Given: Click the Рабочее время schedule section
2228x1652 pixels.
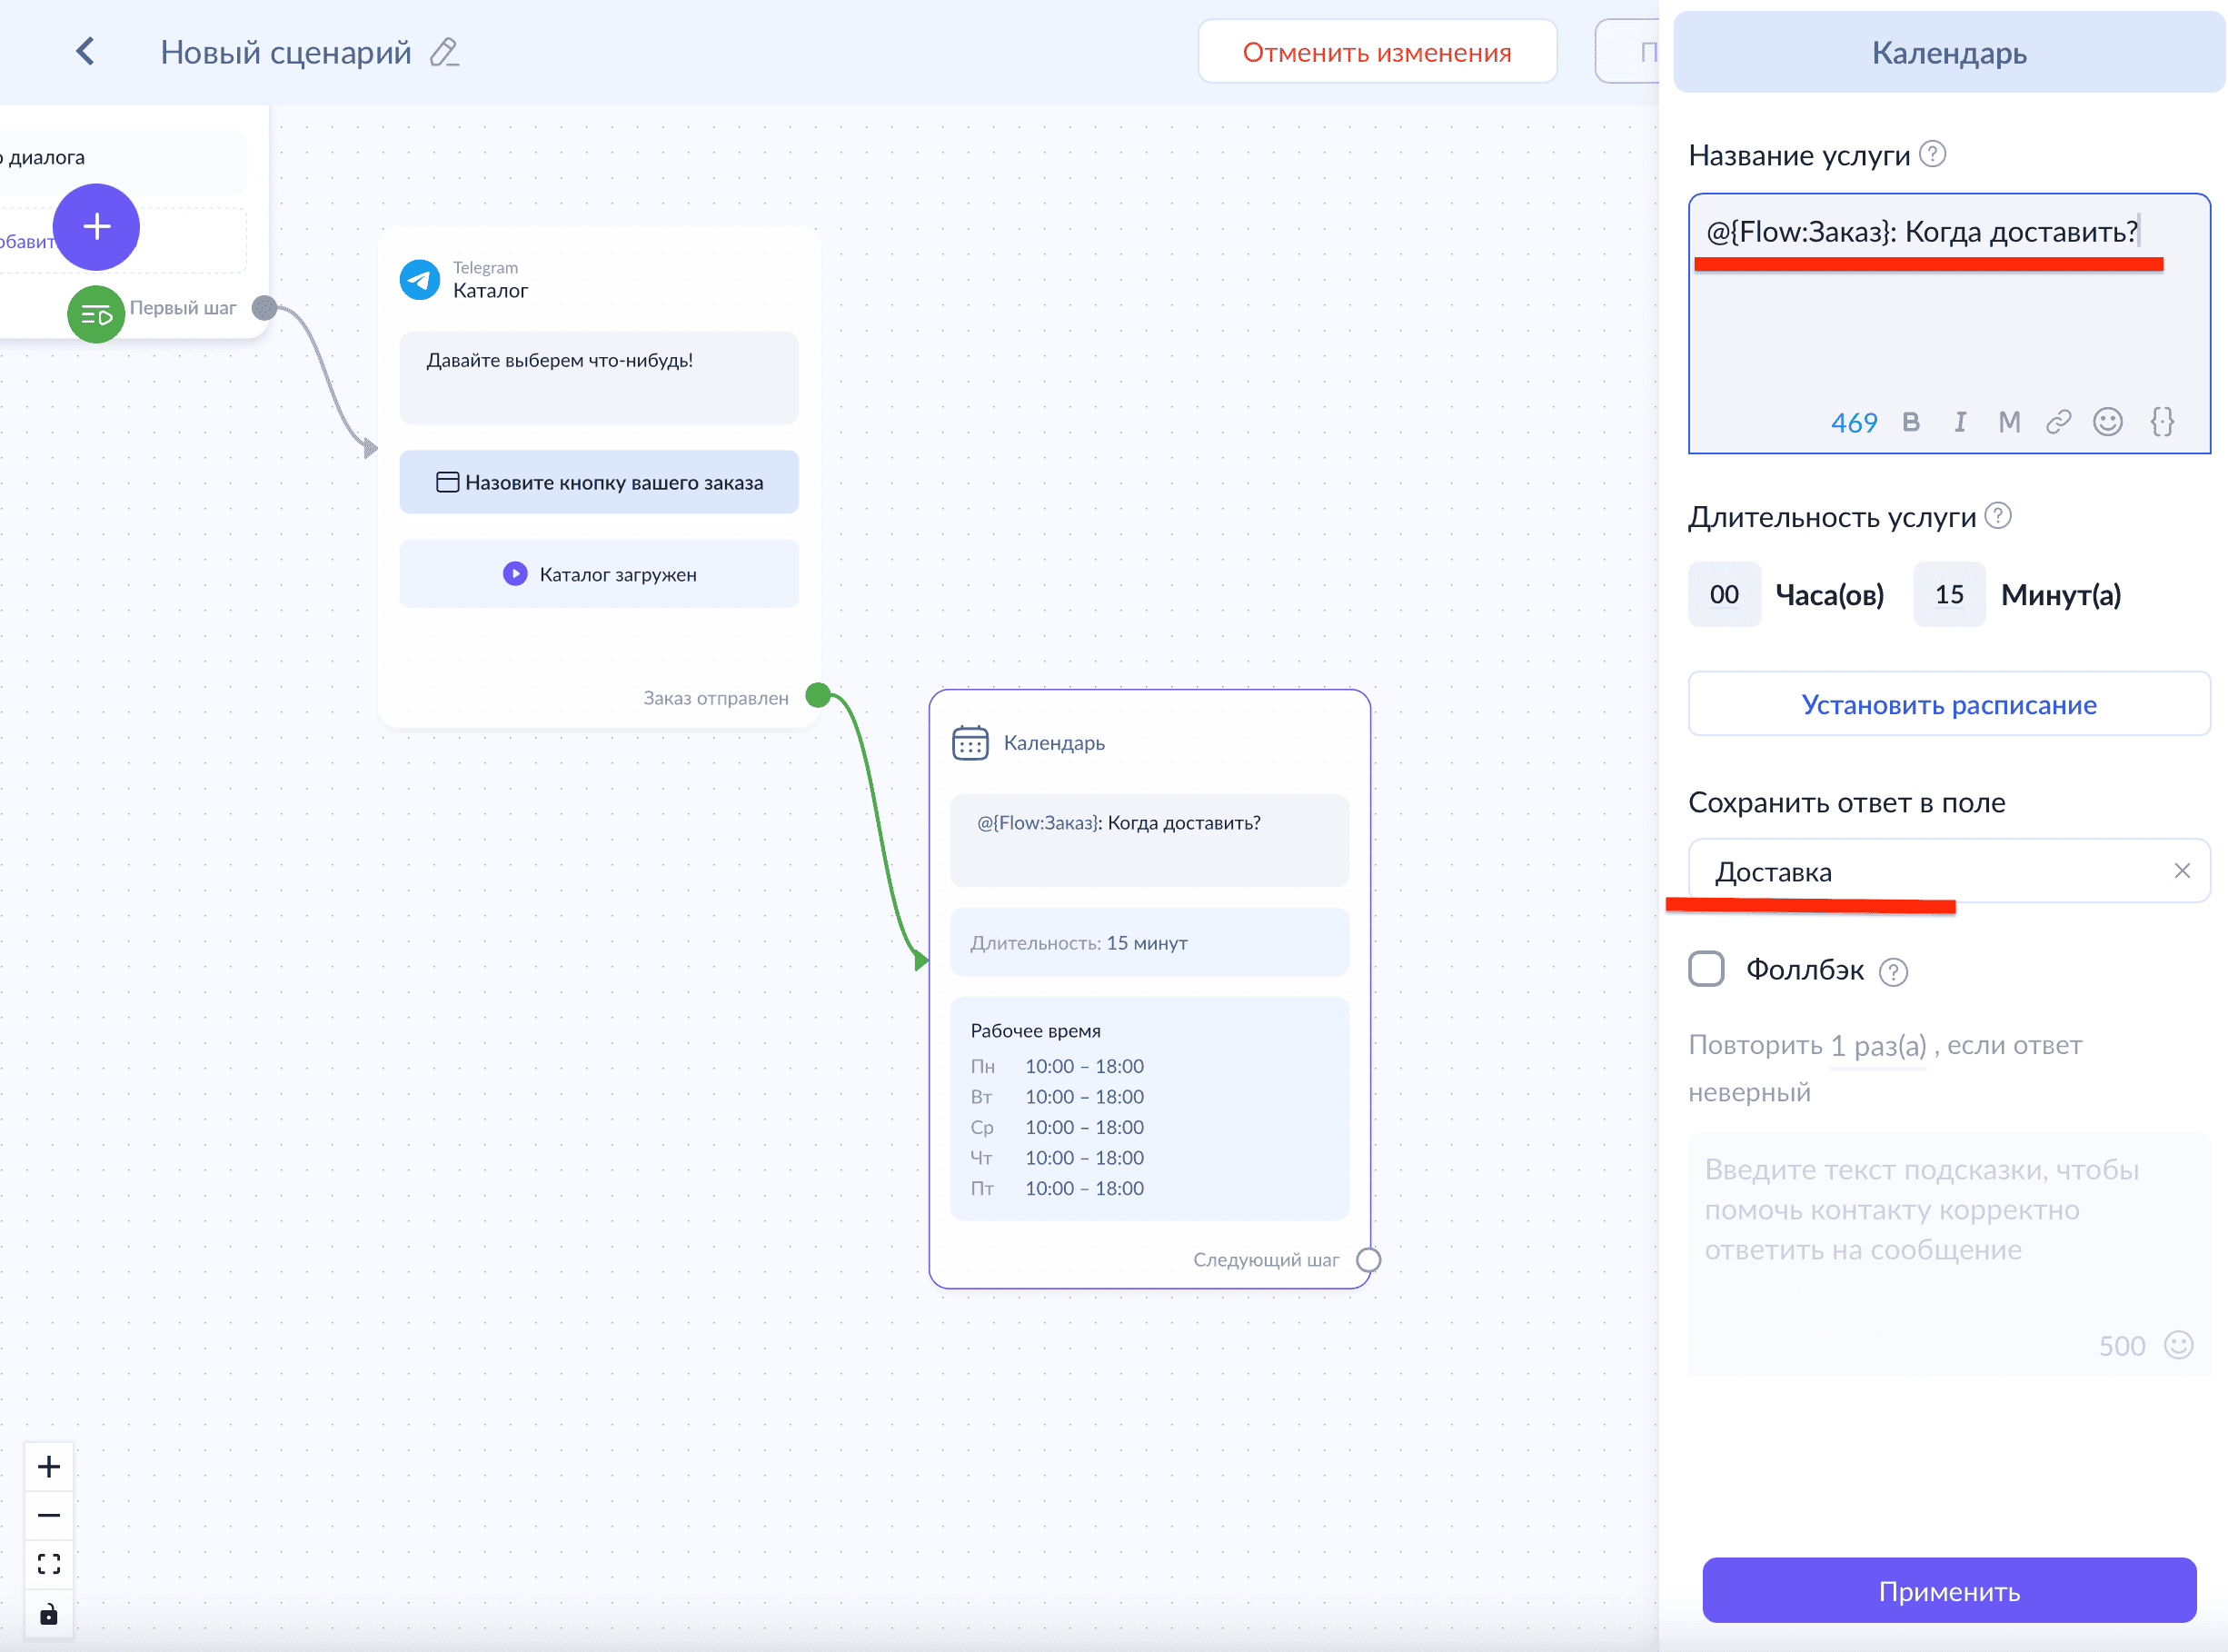Looking at the screenshot, I should [x=1149, y=1109].
